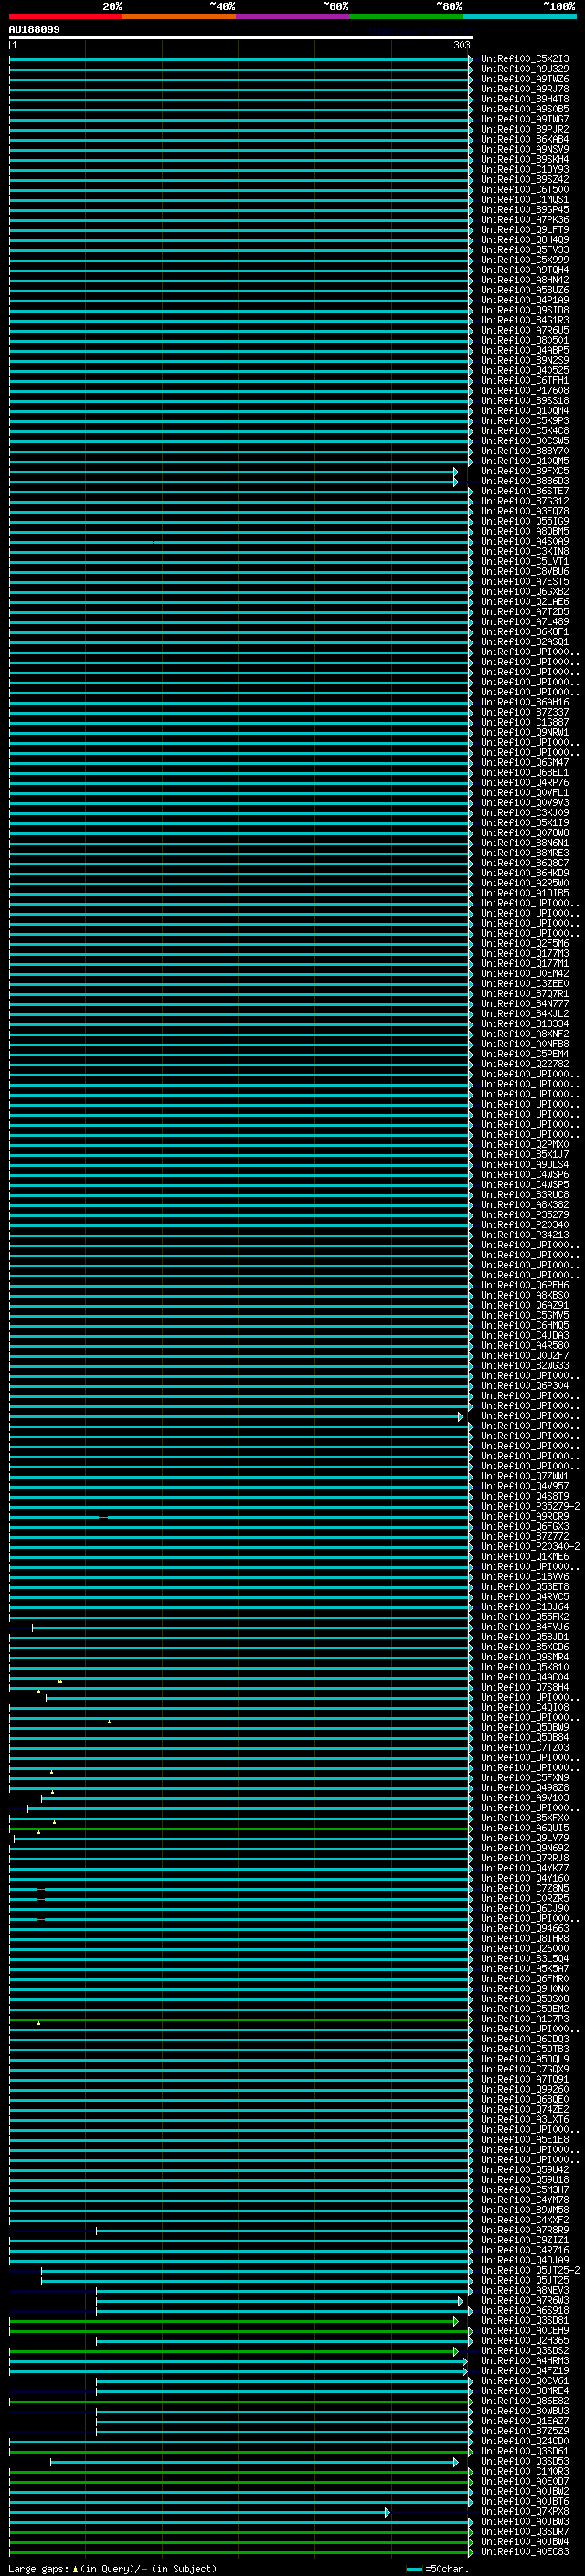Select hit UniRef100_B8BY70
The width and height of the screenshot is (585, 2576).
click(x=525, y=451)
